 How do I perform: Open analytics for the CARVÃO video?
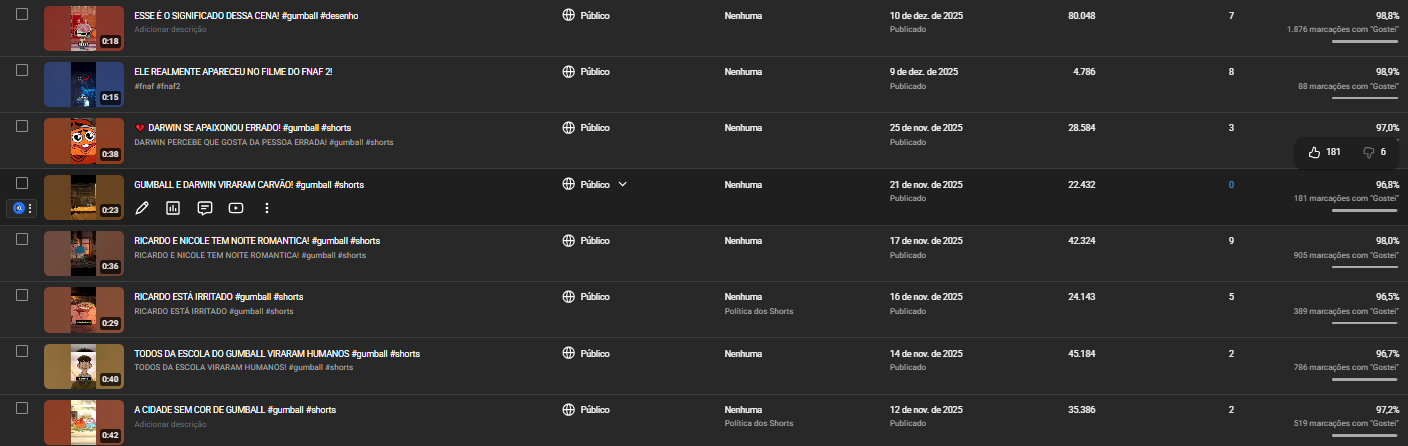(173, 208)
